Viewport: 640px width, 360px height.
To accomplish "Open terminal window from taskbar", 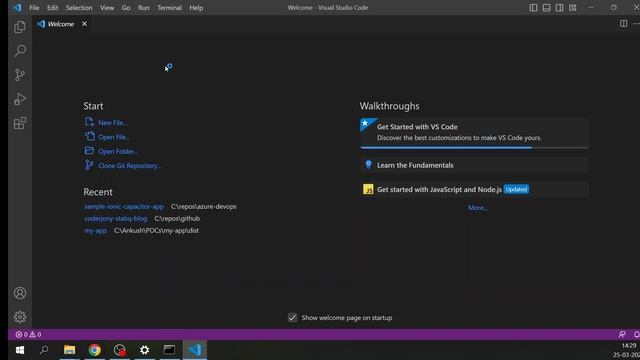I will coord(169,350).
